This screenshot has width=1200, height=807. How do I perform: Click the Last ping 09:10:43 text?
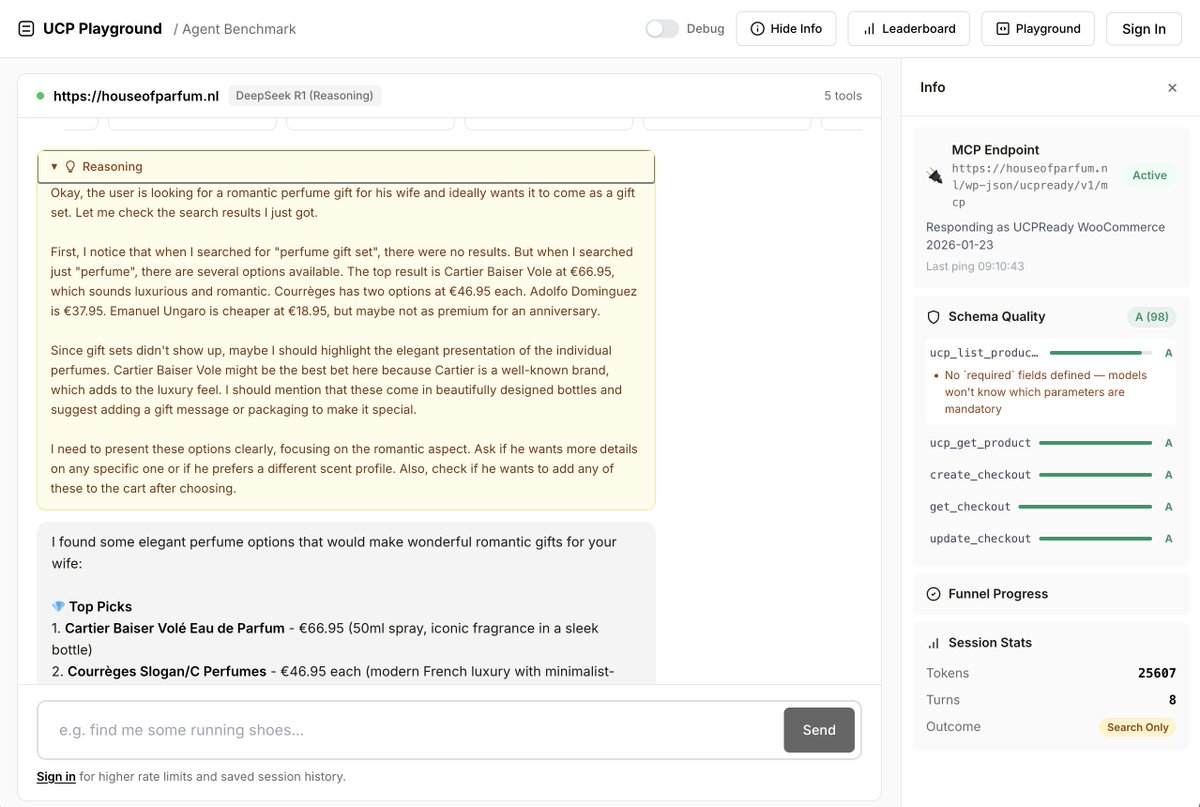click(975, 266)
